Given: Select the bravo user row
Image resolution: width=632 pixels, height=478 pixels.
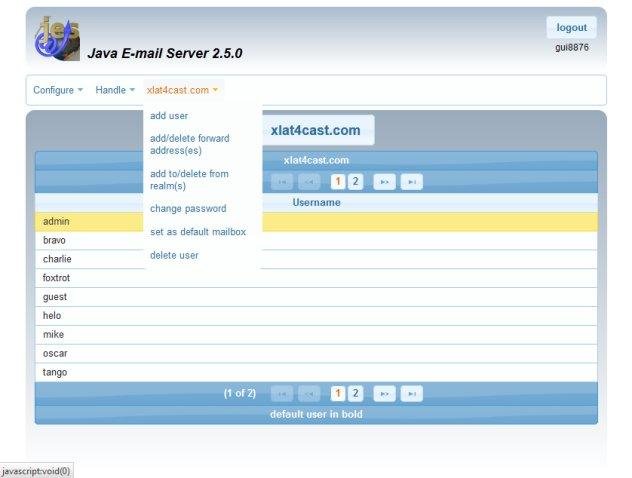Looking at the screenshot, I should coord(316,240).
